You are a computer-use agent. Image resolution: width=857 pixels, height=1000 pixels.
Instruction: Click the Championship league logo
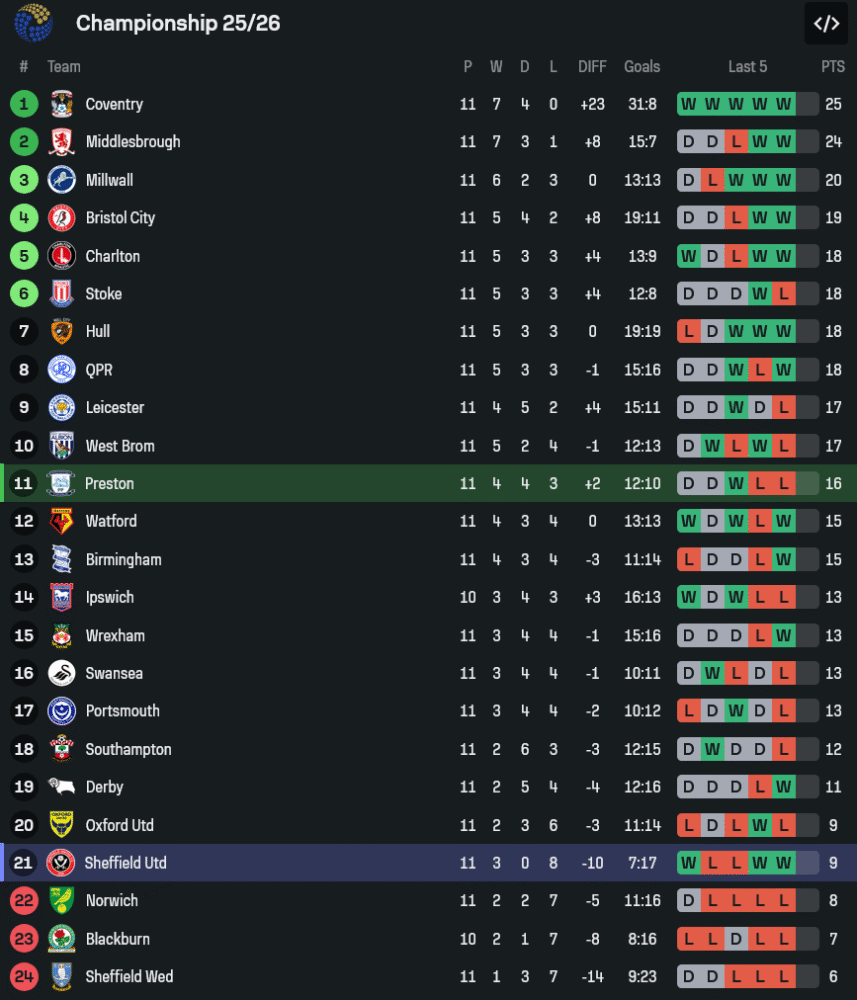pyautogui.click(x=33, y=23)
